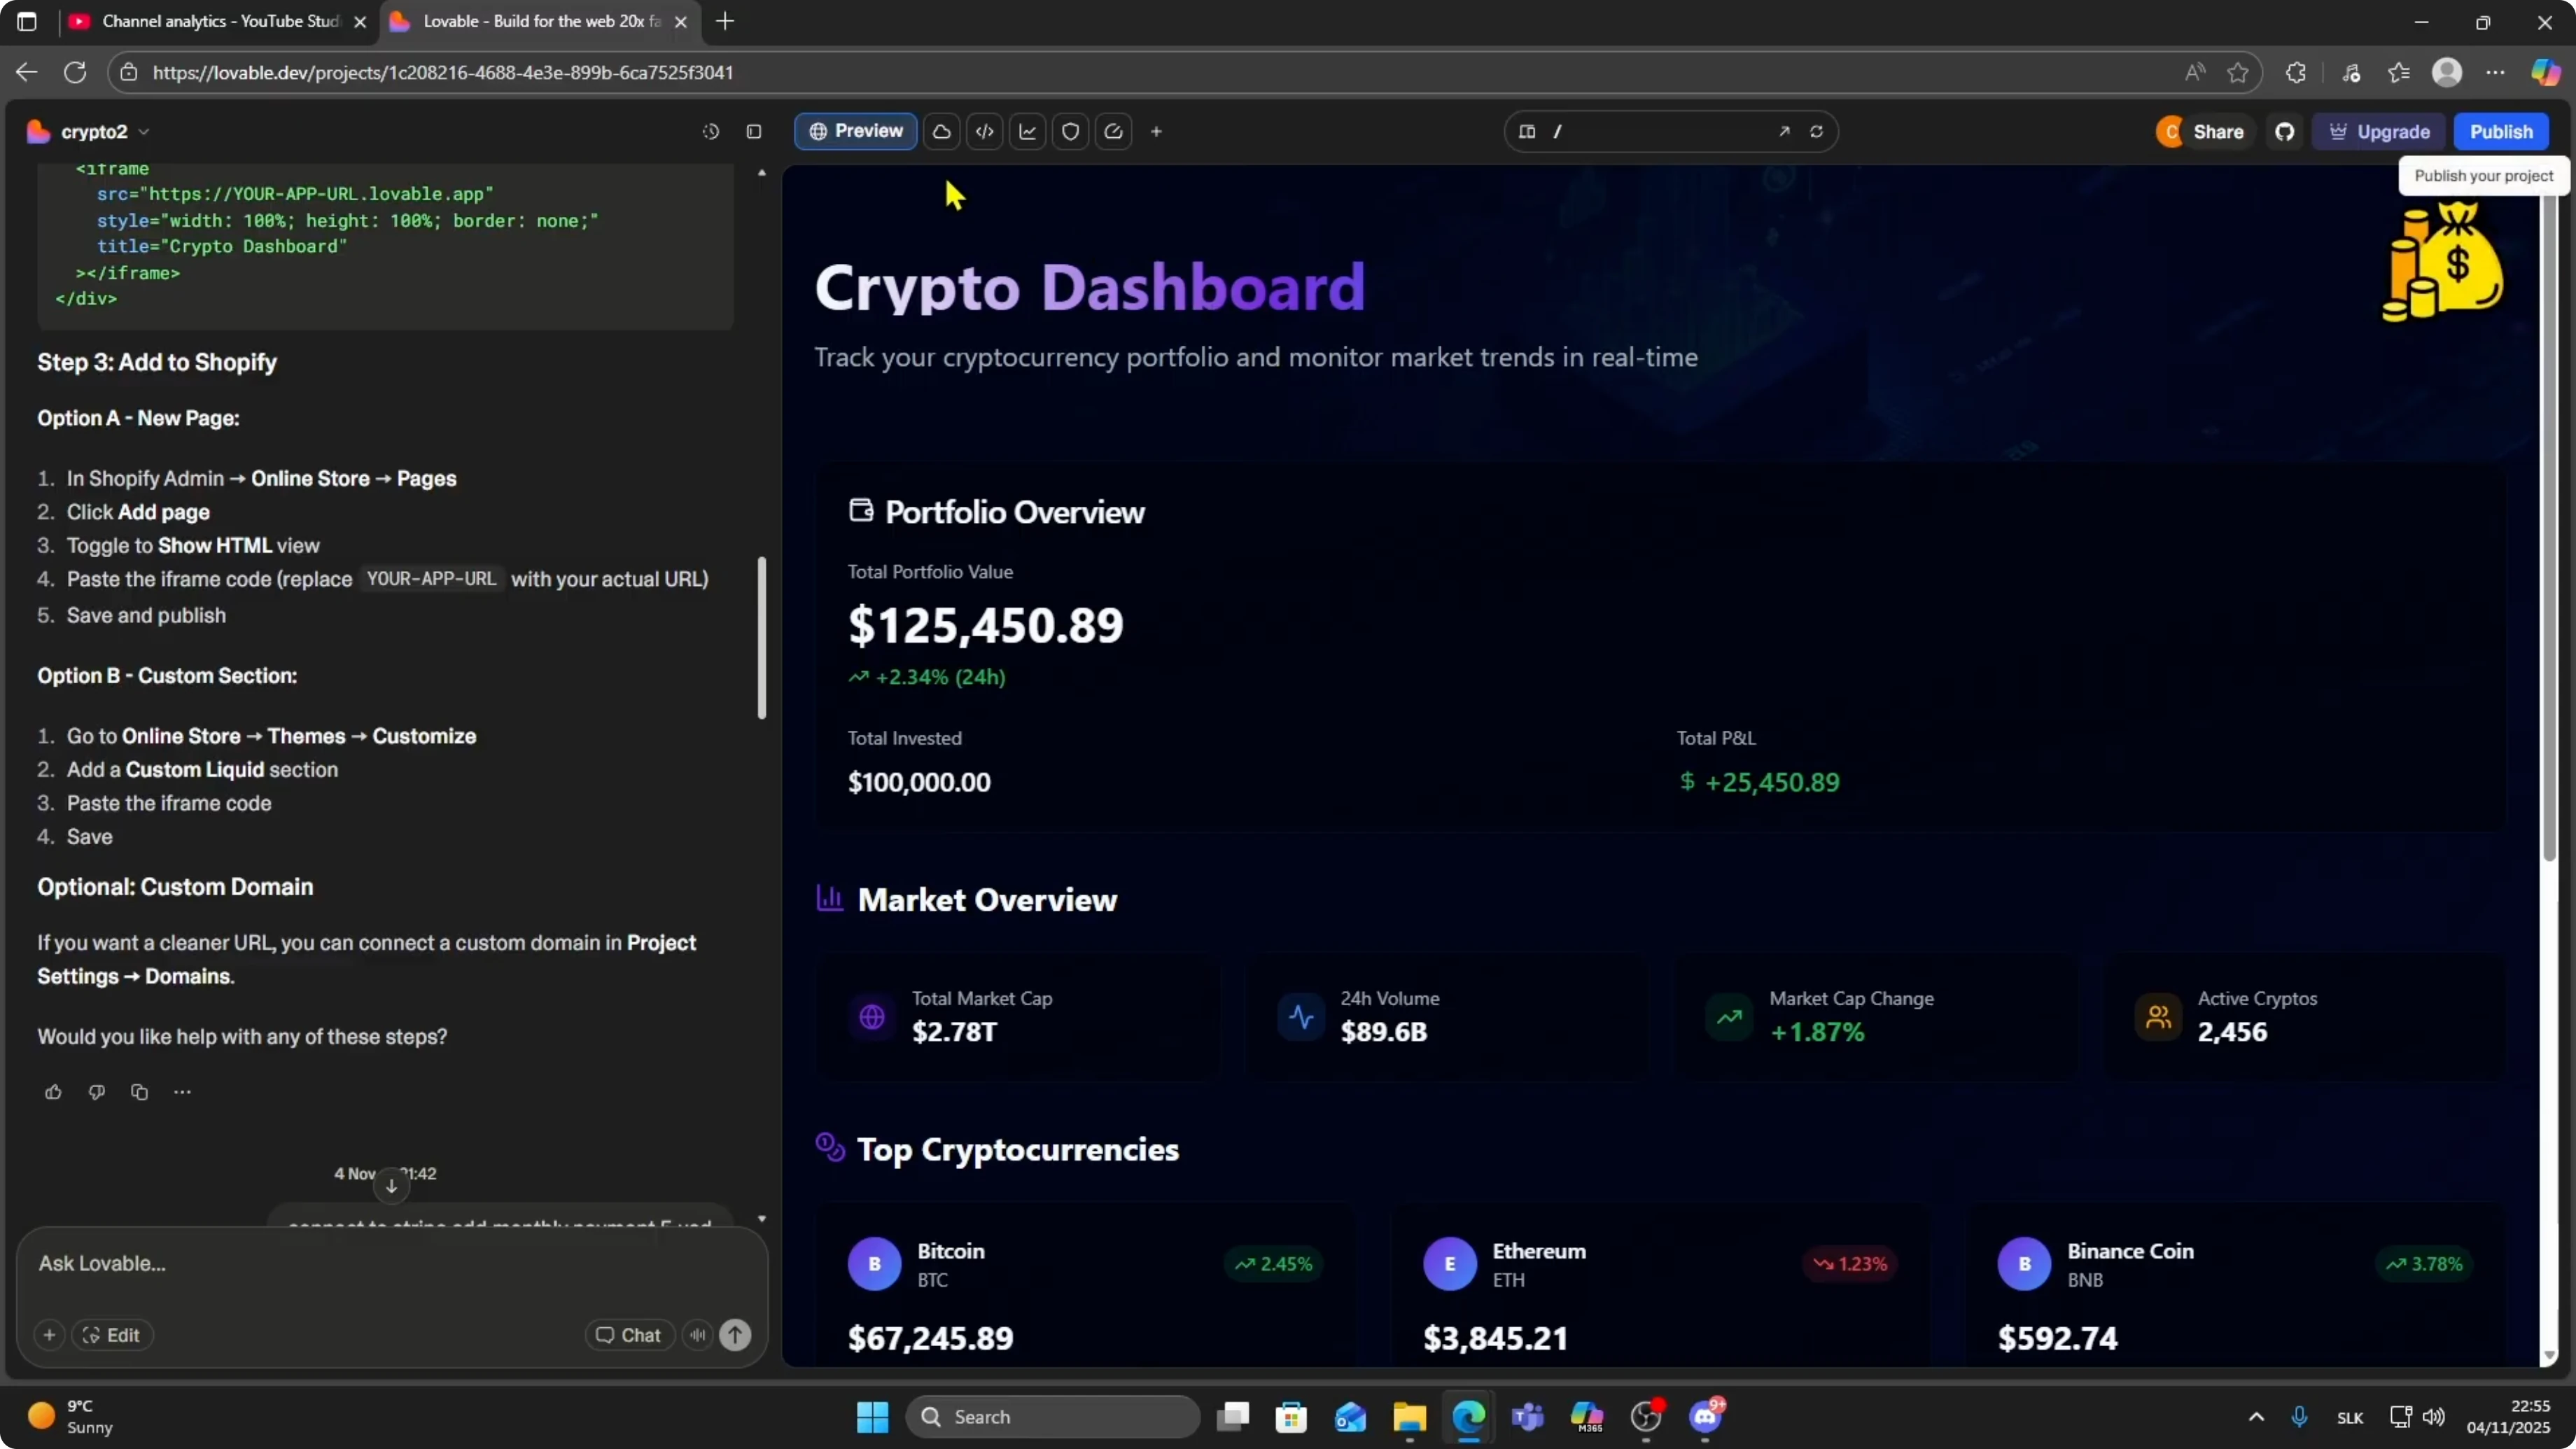The image size is (2576, 1449).
Task: Open the Copilot sidebar icon
Action: pyautogui.click(x=2546, y=72)
